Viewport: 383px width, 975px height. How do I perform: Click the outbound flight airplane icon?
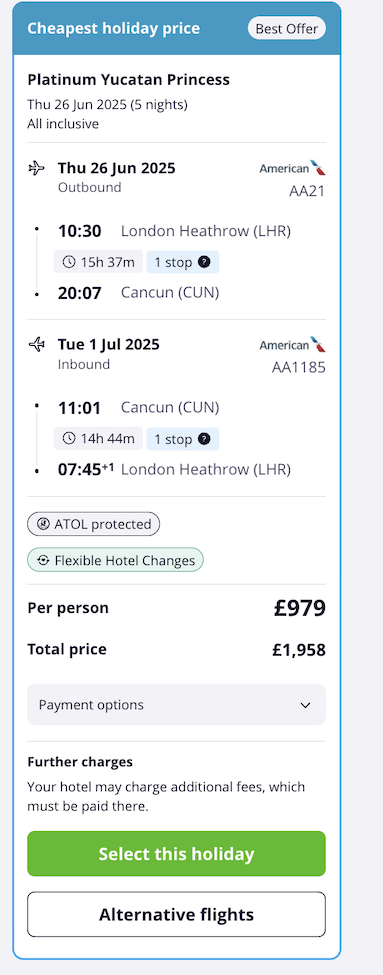coord(37,168)
